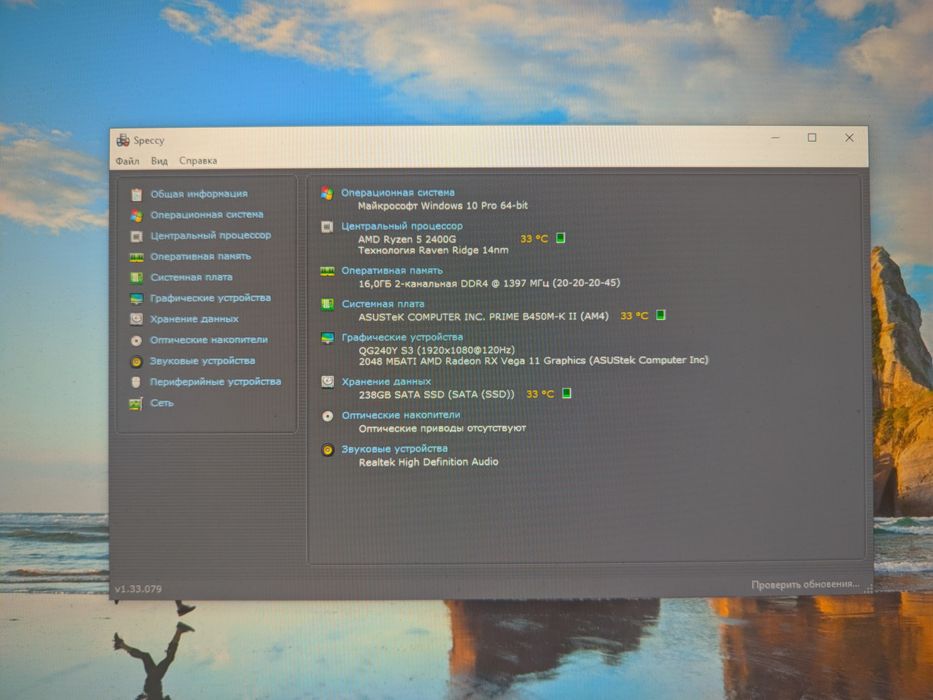Viewport: 933px width, 700px height.
Task: Select Общая информация in the sidebar
Action: [199, 194]
